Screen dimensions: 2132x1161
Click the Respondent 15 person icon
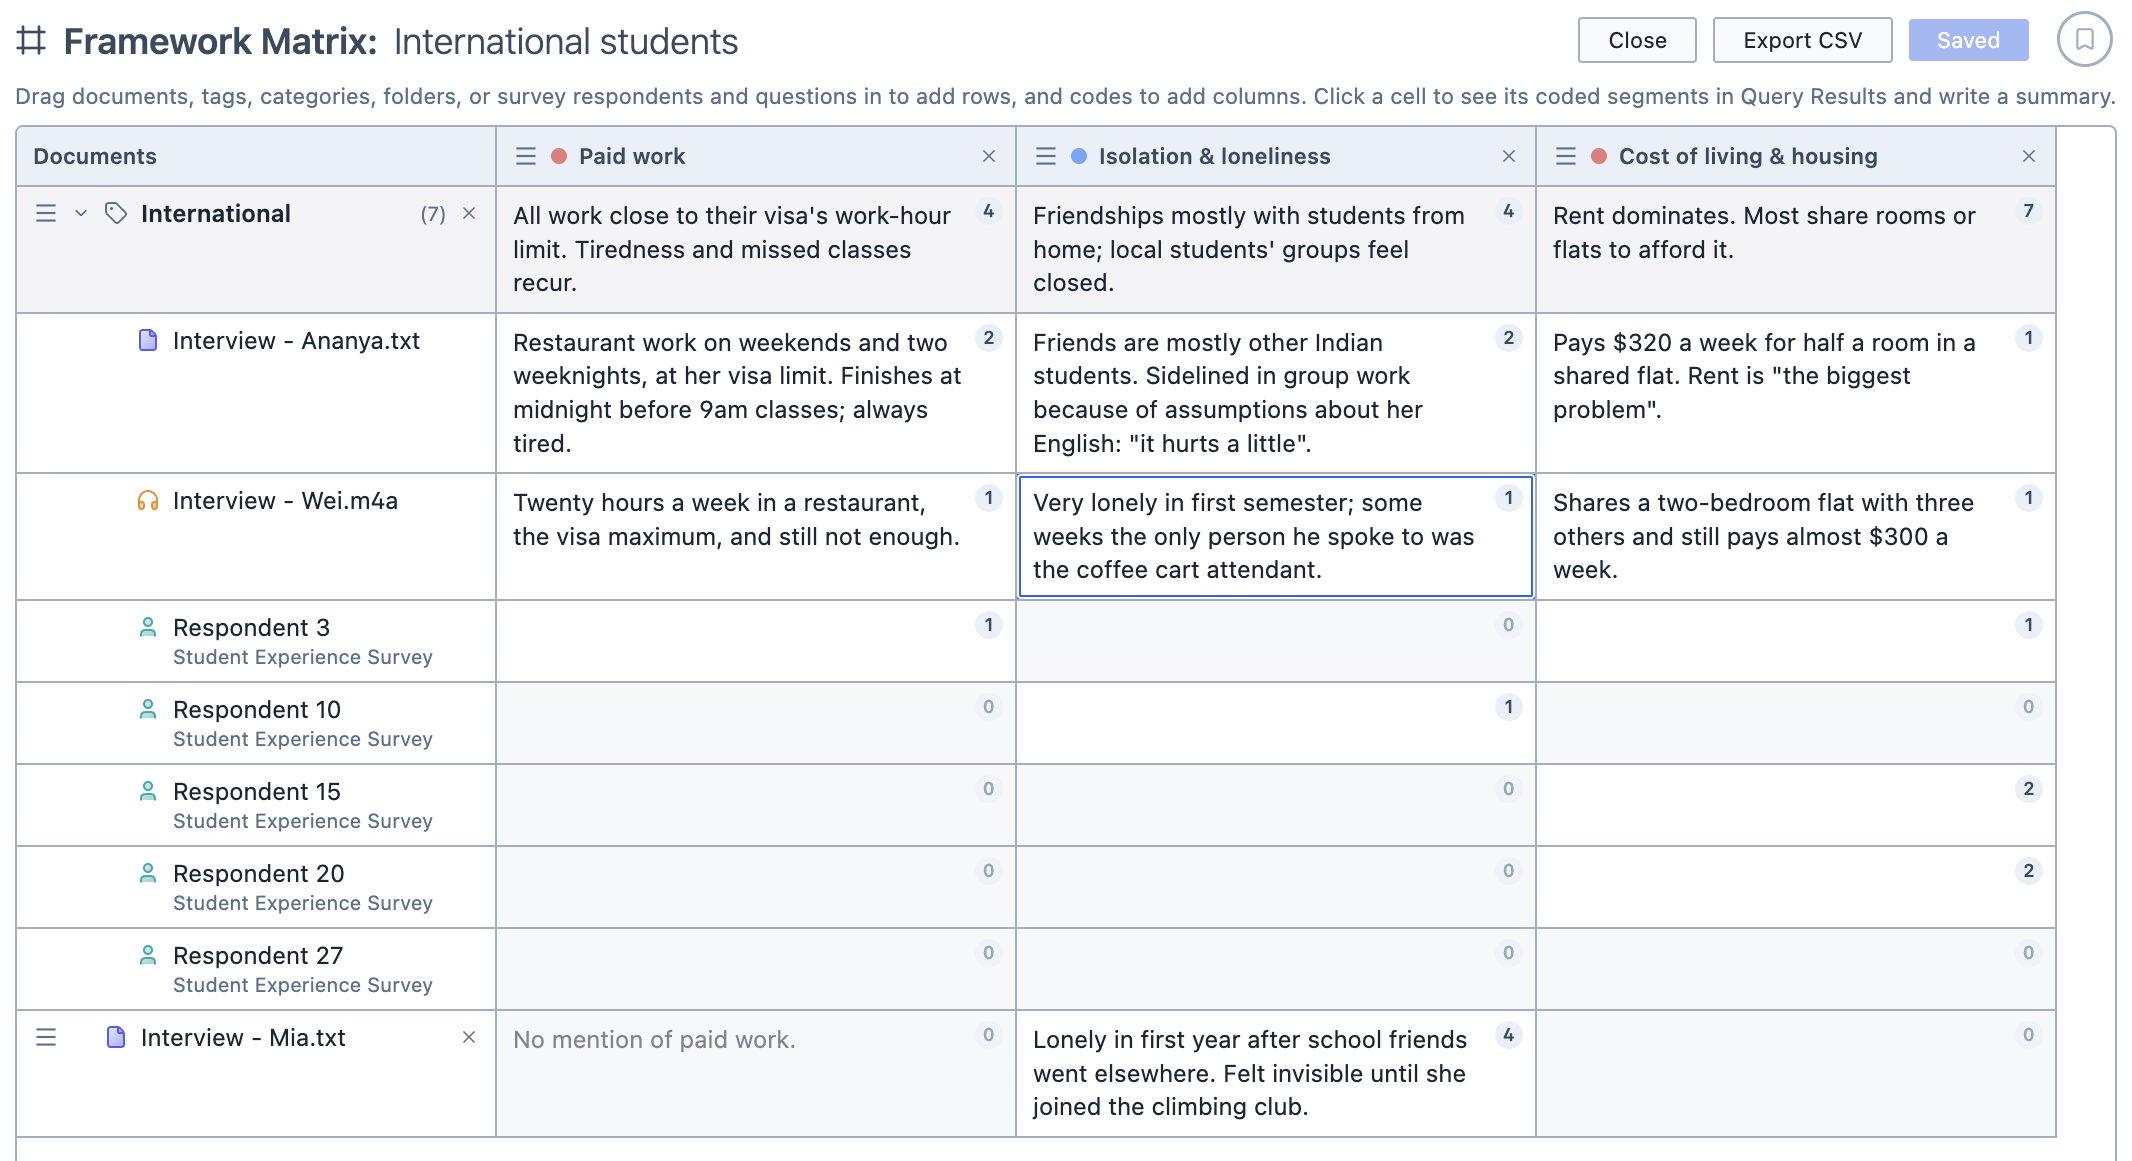tap(148, 791)
